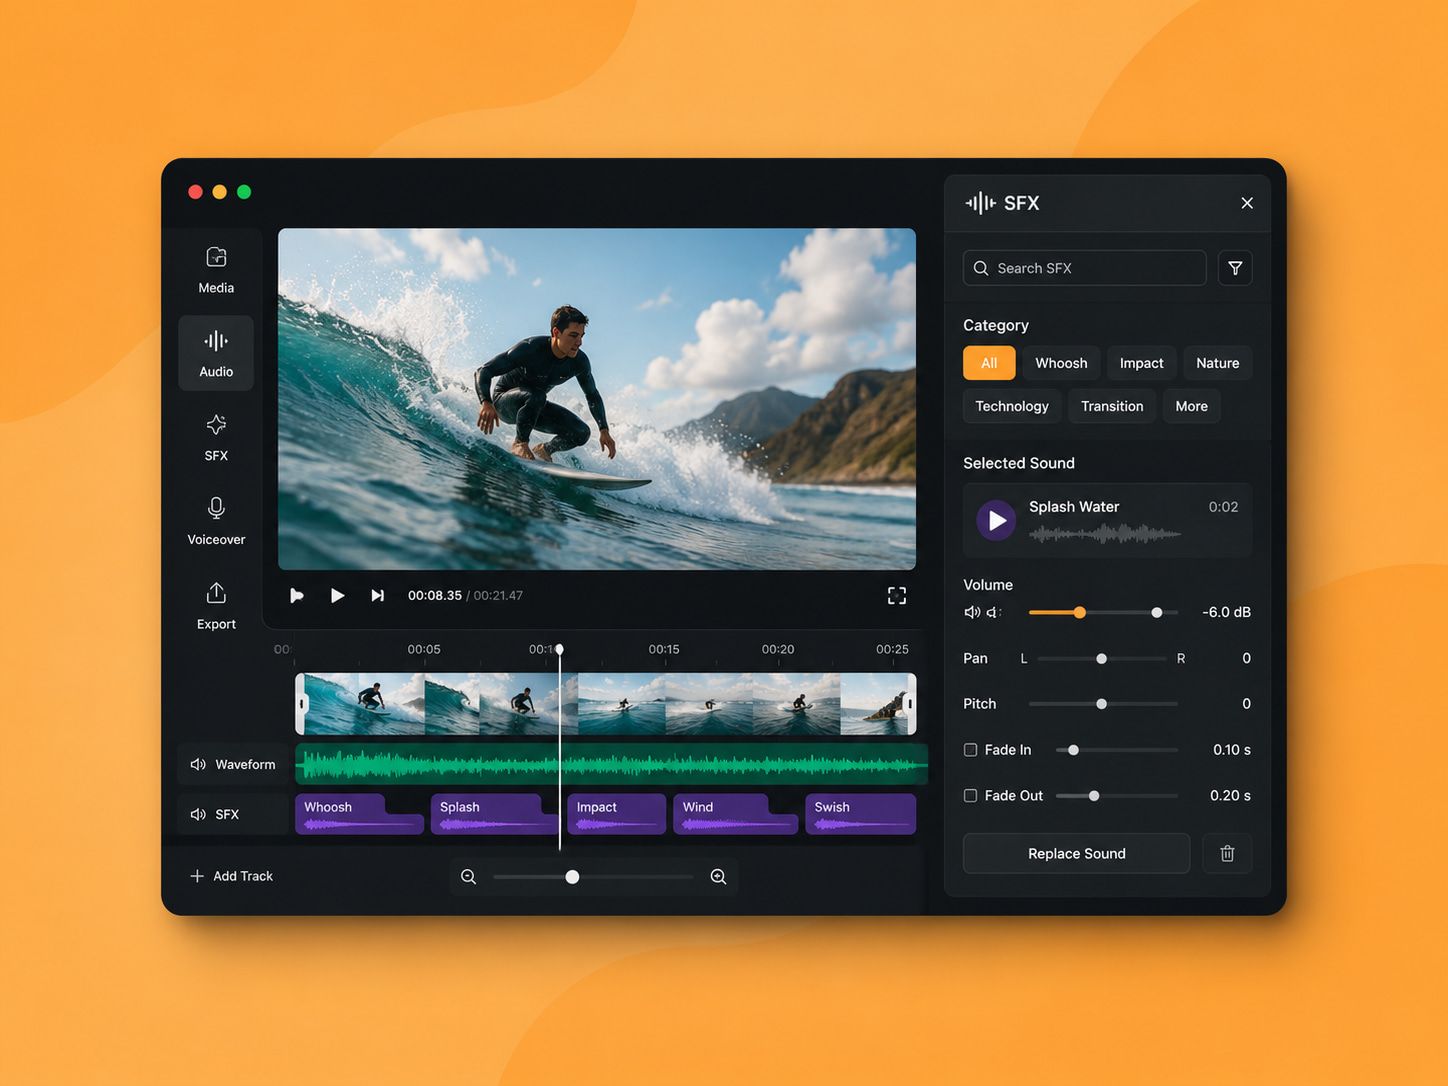
Task: Filter by Nature category
Action: (x=1217, y=363)
